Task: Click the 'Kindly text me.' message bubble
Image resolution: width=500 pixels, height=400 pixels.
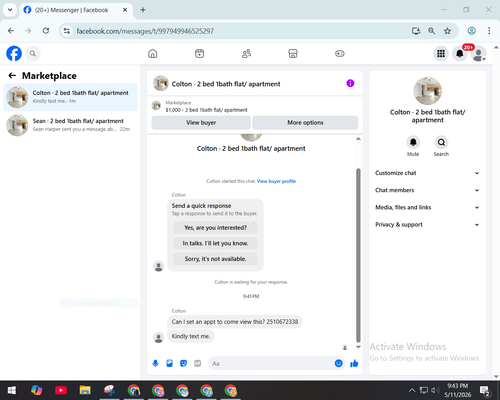Action: click(191, 336)
